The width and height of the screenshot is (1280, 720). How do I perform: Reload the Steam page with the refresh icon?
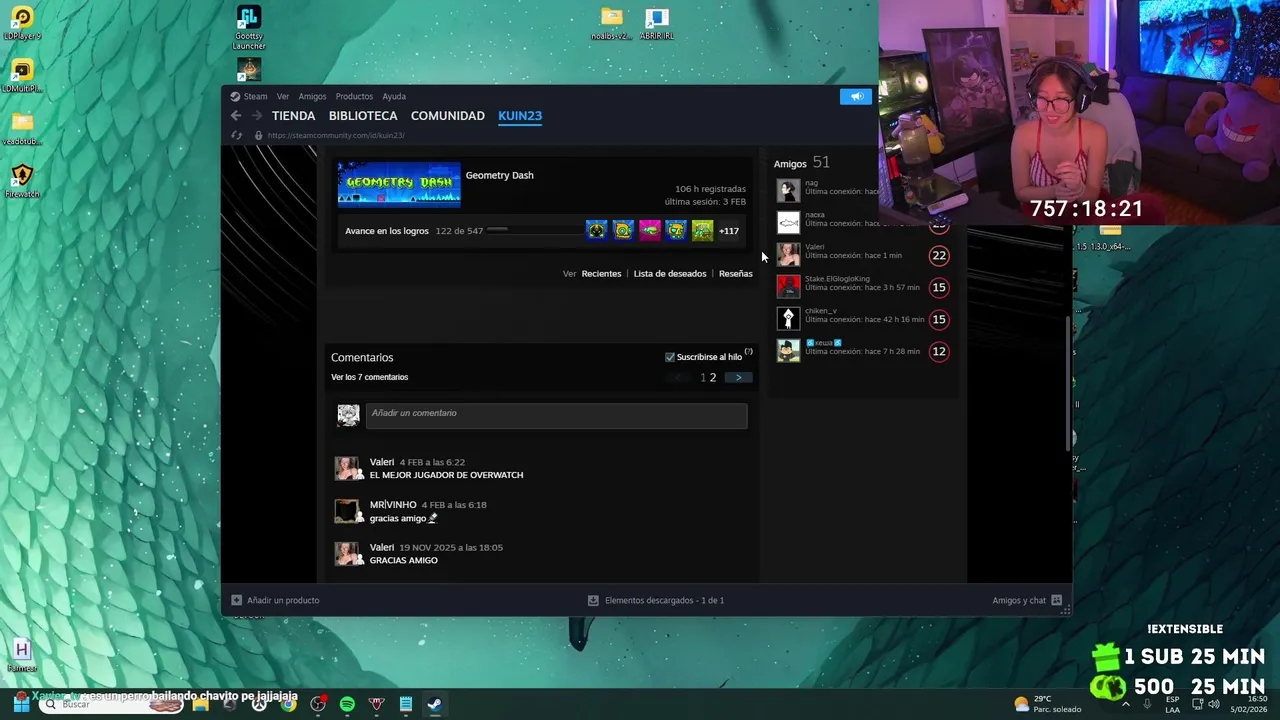(237, 135)
